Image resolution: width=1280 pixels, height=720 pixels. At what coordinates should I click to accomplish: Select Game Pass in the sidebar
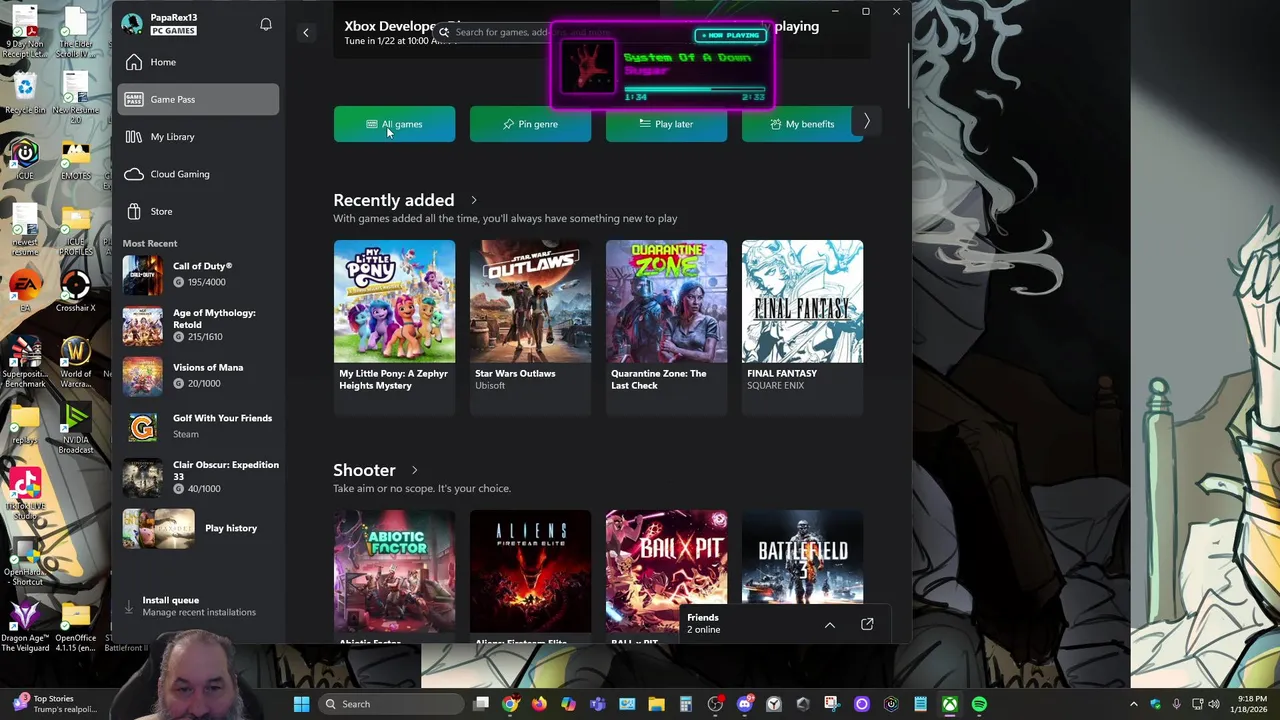tap(198, 99)
